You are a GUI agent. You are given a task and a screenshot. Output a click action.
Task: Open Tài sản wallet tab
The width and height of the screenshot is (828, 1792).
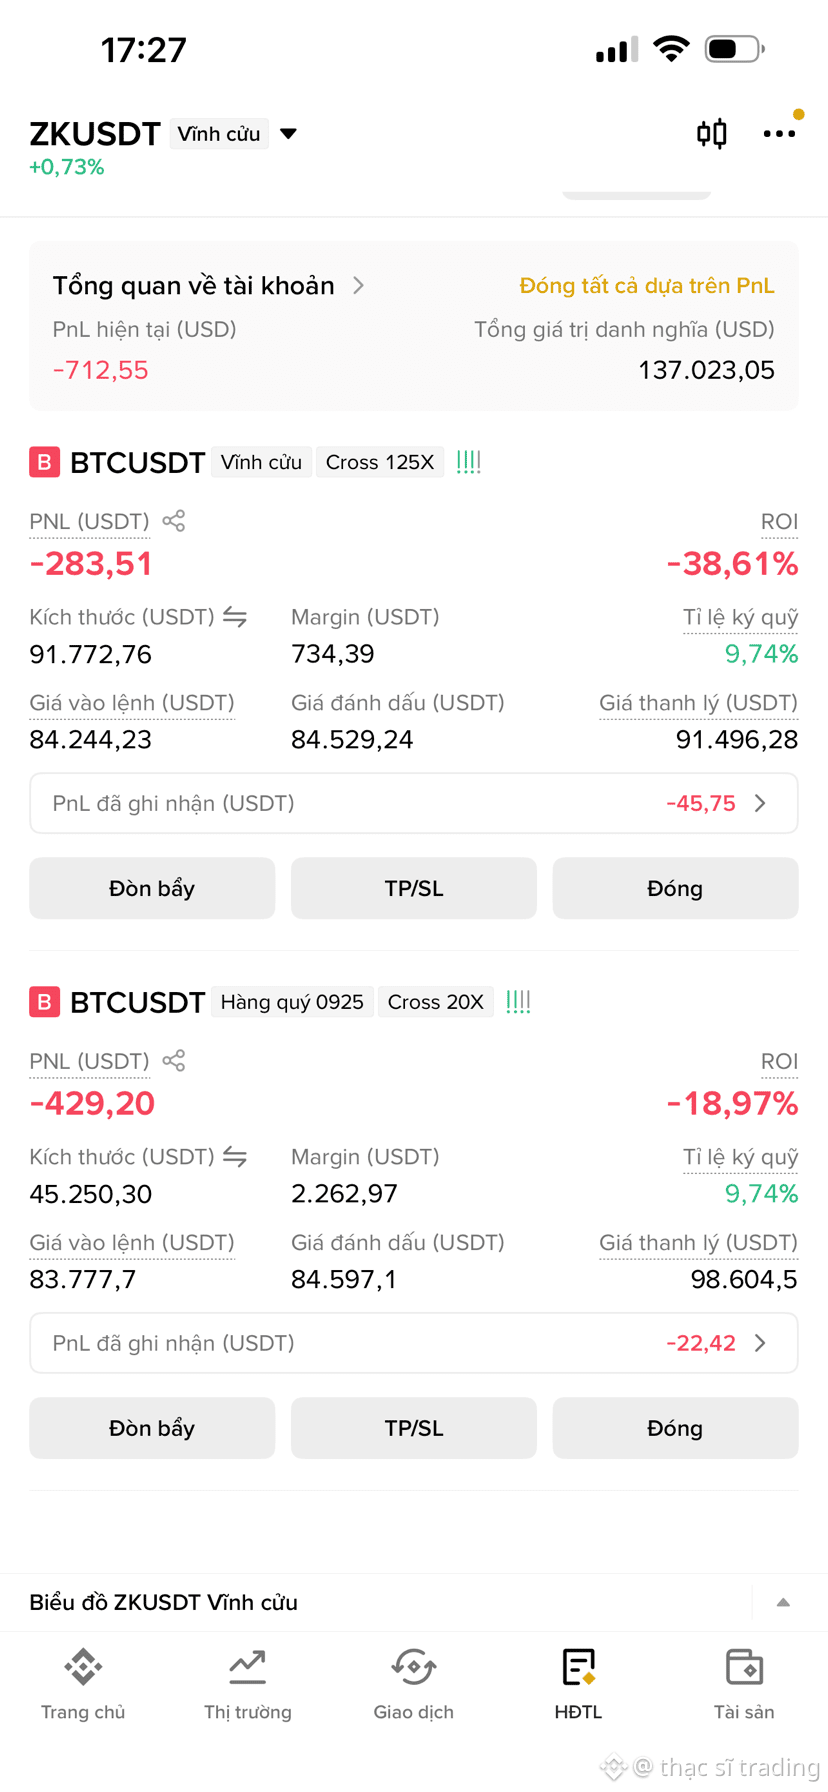(x=744, y=1685)
